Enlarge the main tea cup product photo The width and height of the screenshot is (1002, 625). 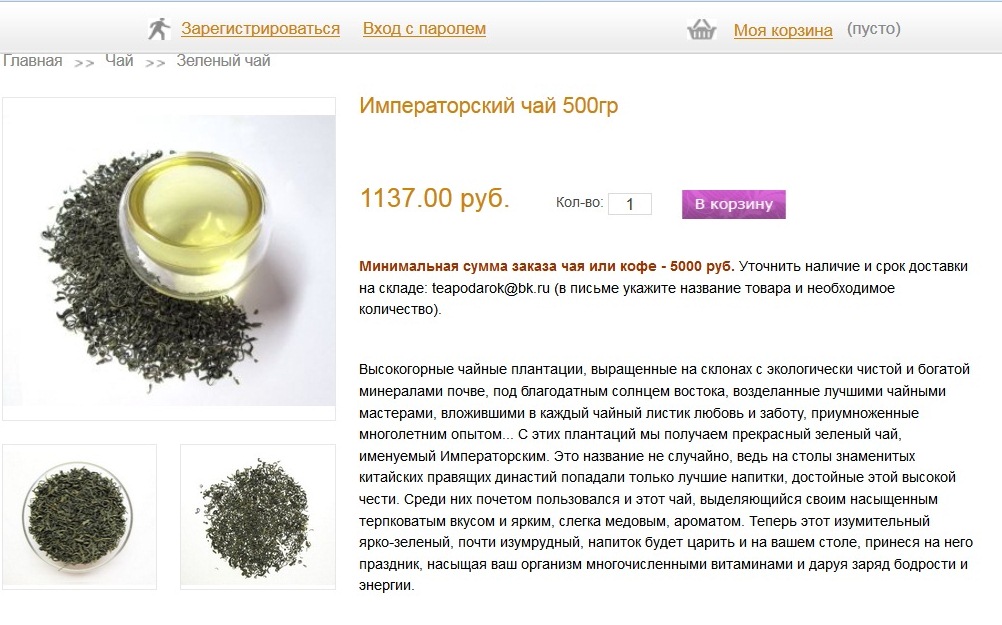click(x=169, y=259)
